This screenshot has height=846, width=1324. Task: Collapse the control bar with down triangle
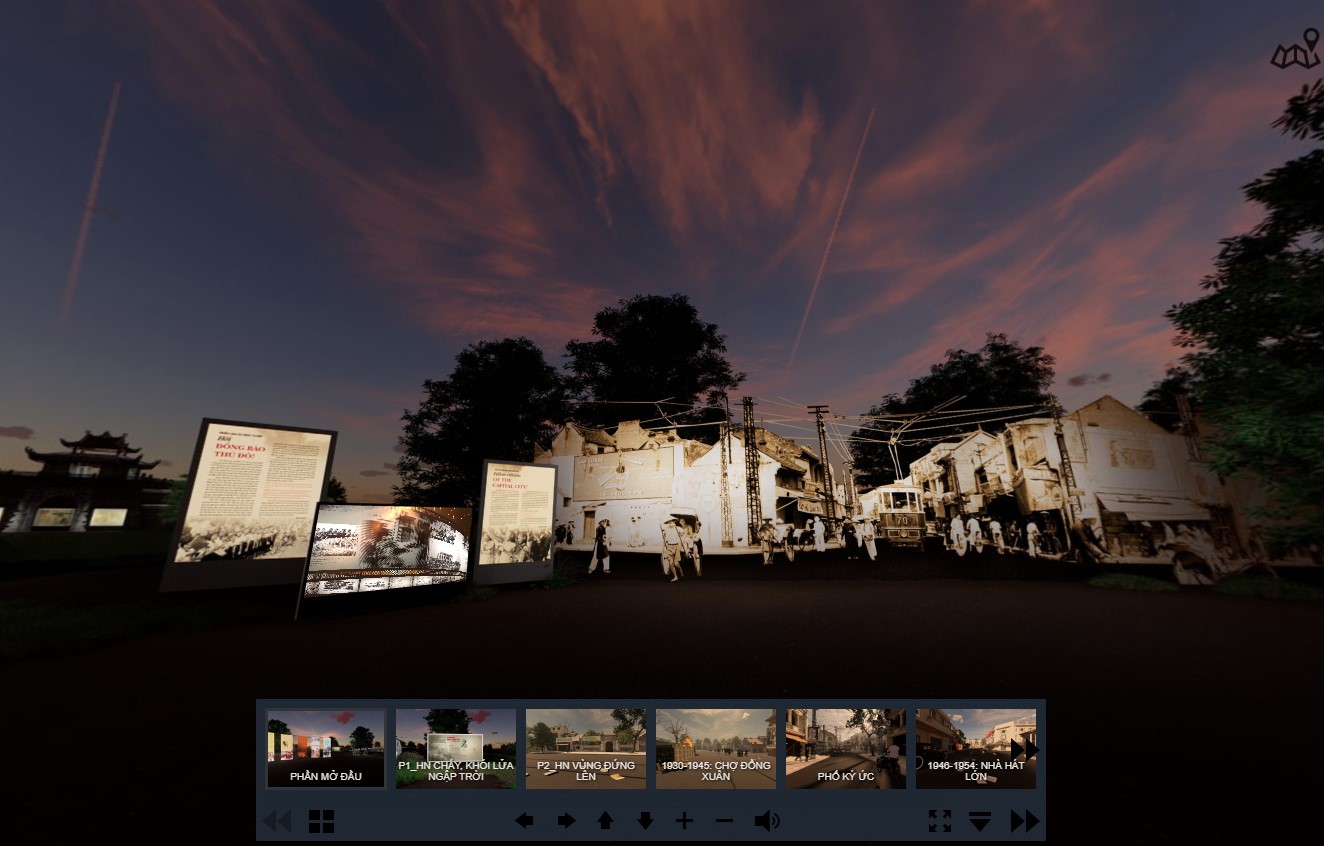click(x=980, y=821)
